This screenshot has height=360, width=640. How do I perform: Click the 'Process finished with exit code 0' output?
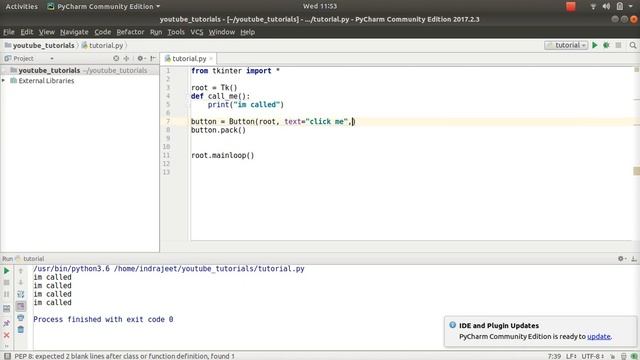pos(103,320)
